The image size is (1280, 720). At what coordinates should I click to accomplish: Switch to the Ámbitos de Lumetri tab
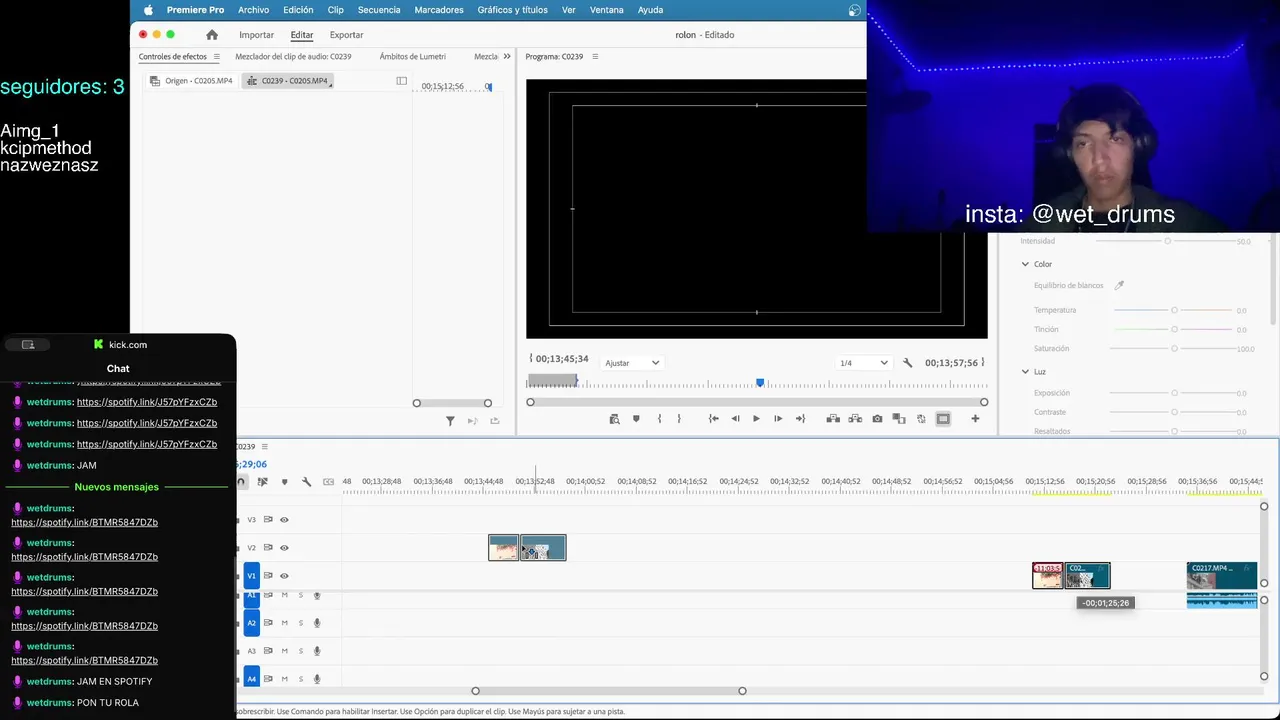tap(413, 57)
